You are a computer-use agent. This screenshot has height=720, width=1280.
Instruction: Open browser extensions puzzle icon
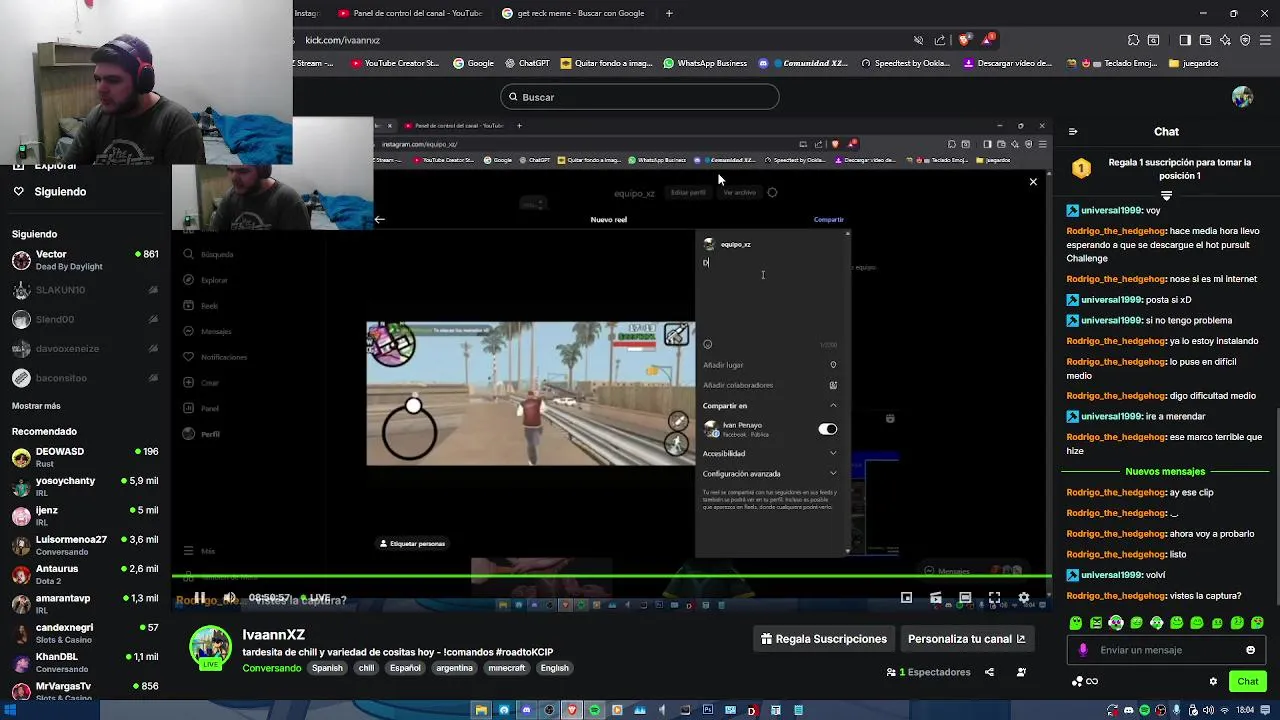[x=1133, y=40]
